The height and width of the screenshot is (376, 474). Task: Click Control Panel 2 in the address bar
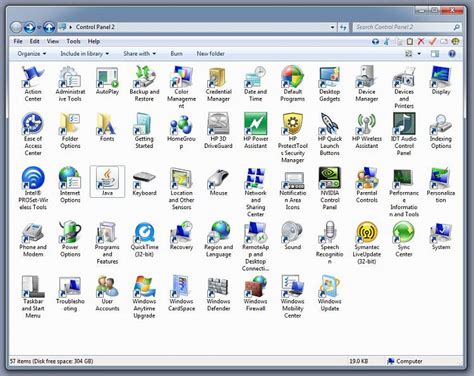pos(95,27)
